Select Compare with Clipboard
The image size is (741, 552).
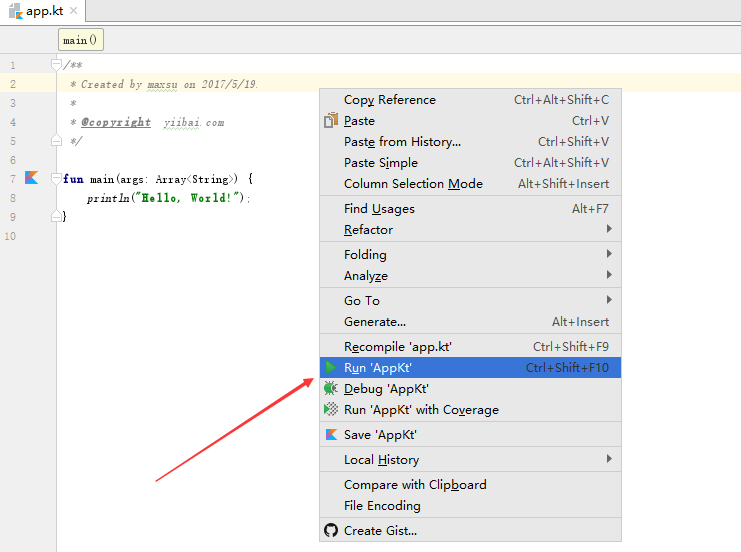415,485
